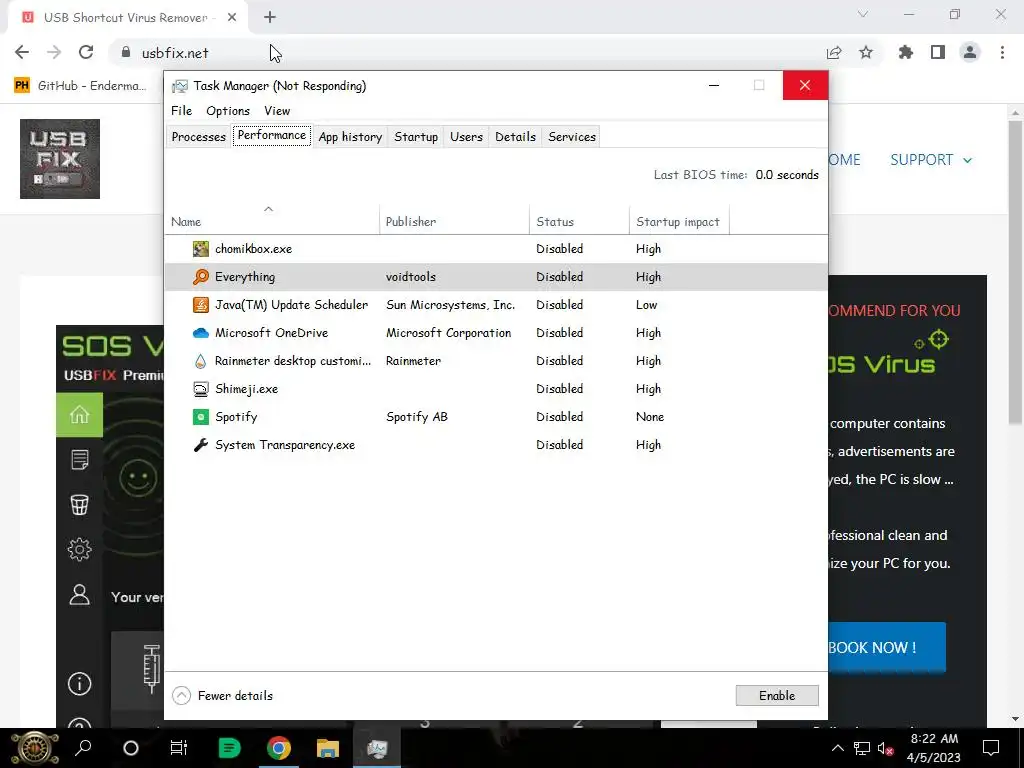This screenshot has width=1024, height=768.
Task: Open Chrome profile avatar
Action: pyautogui.click(x=970, y=52)
